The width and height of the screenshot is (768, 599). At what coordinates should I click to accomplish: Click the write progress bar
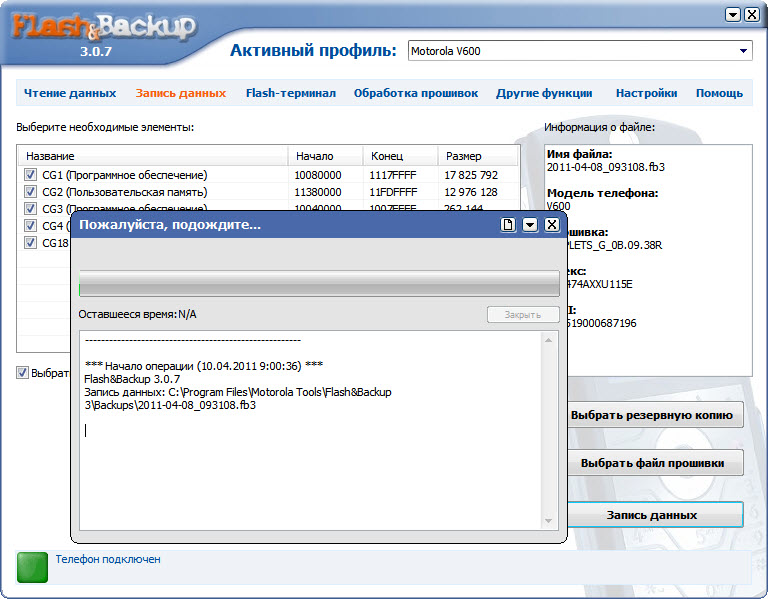[x=319, y=283]
